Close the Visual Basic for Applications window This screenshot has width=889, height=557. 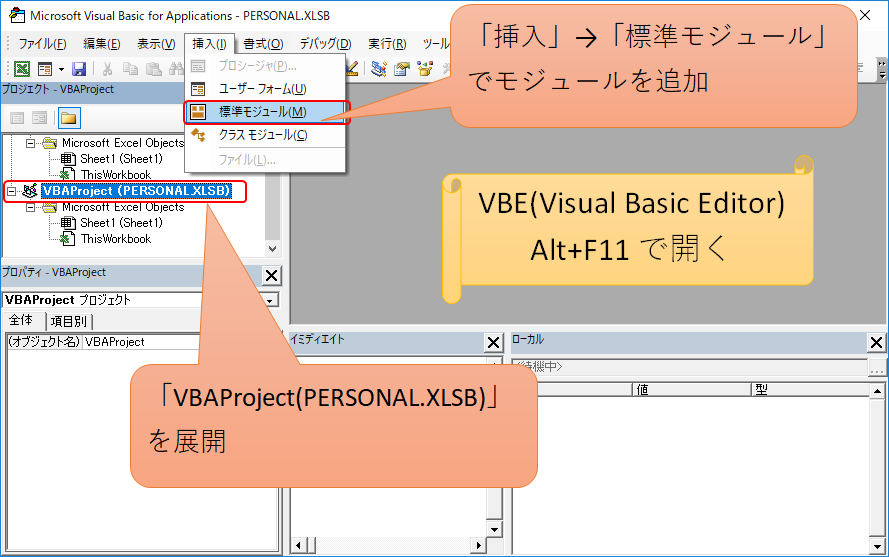click(x=865, y=15)
